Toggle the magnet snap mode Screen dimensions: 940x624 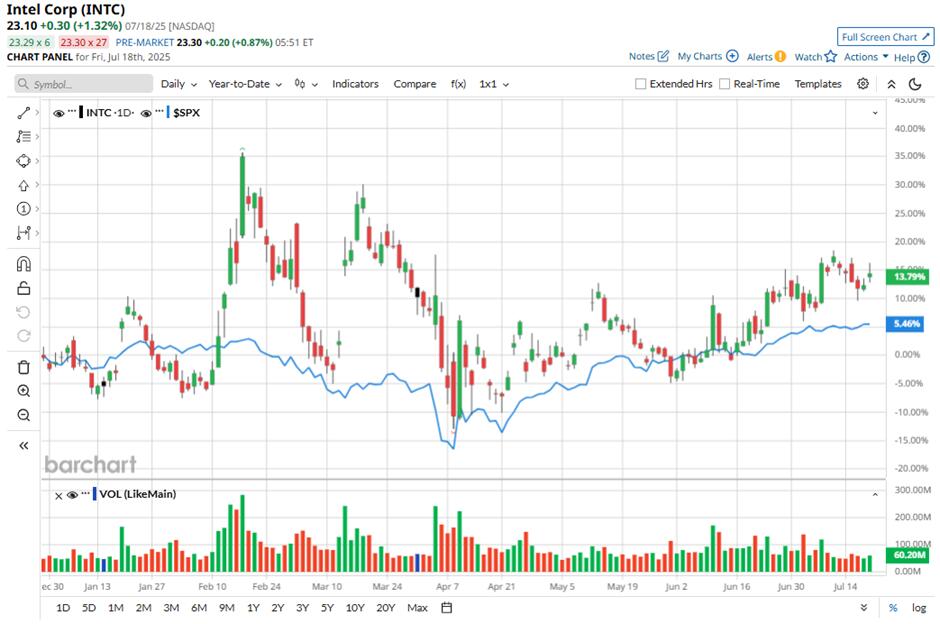pyautogui.click(x=23, y=264)
